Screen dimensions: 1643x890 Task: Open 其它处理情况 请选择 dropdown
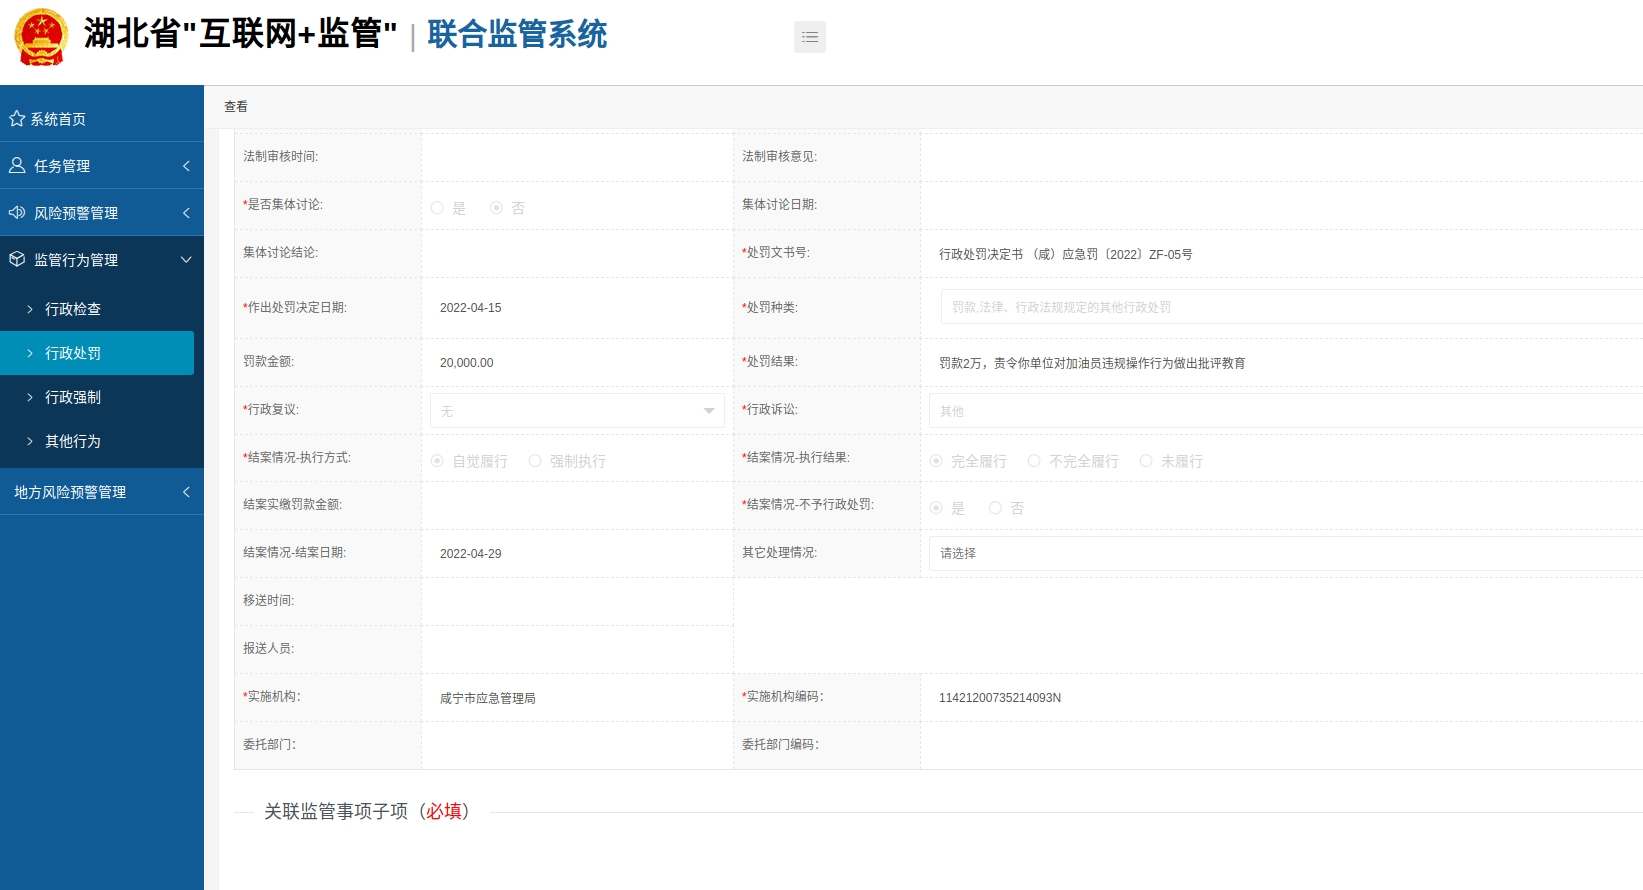(x=1285, y=553)
